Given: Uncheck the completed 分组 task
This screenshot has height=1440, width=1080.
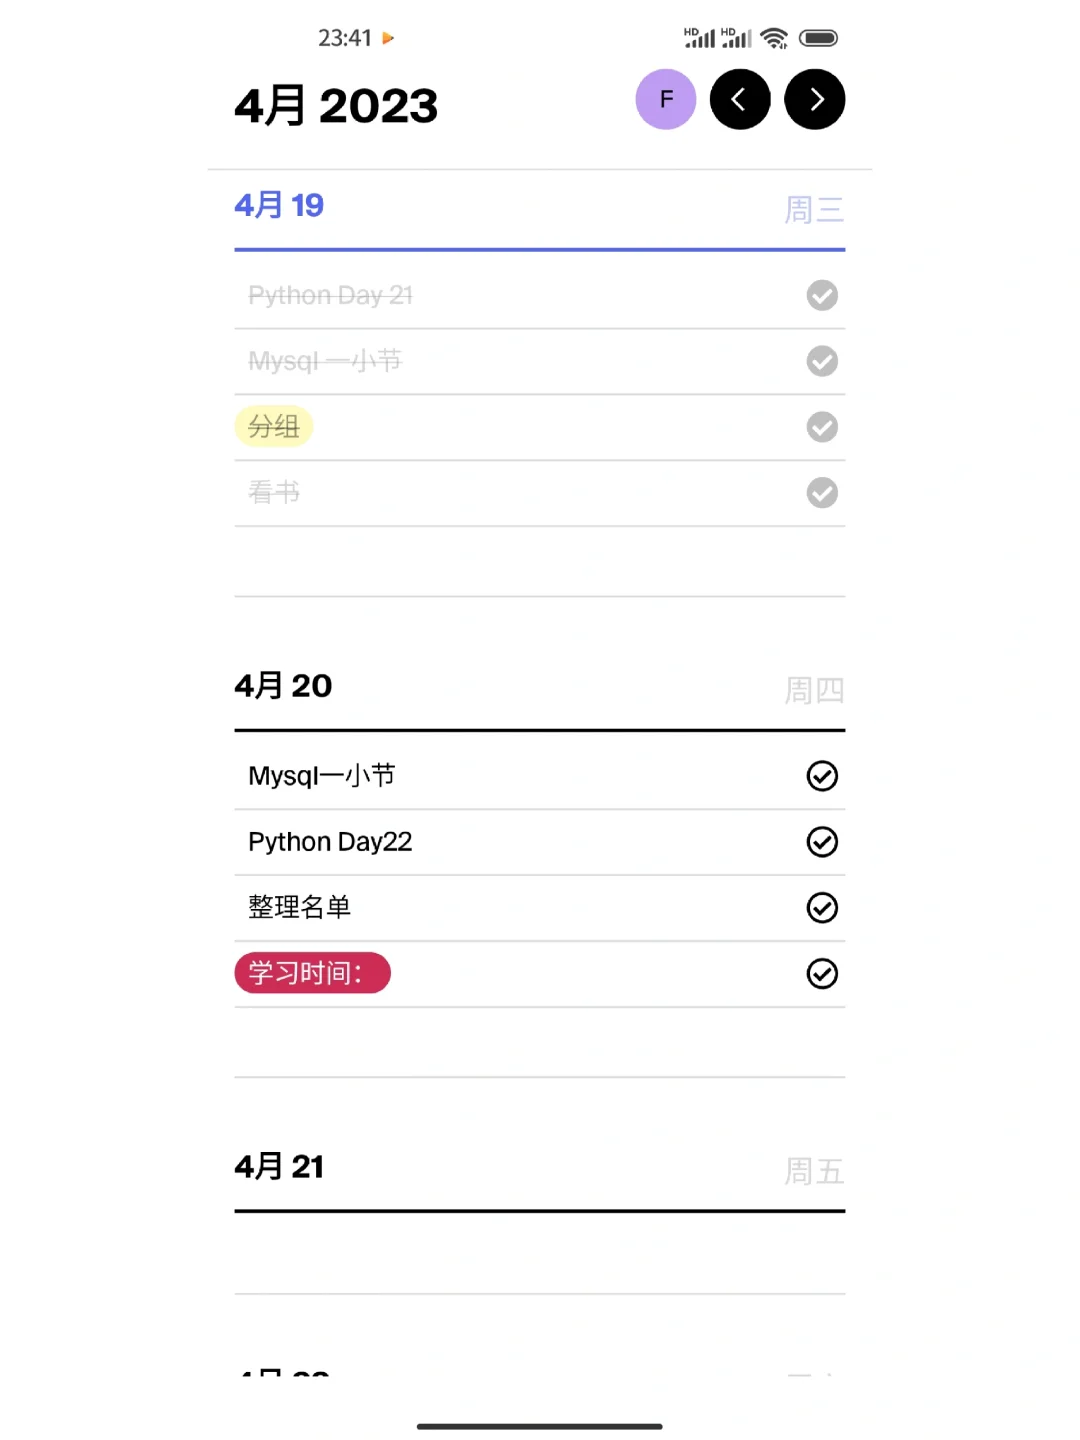Looking at the screenshot, I should pos(822,427).
